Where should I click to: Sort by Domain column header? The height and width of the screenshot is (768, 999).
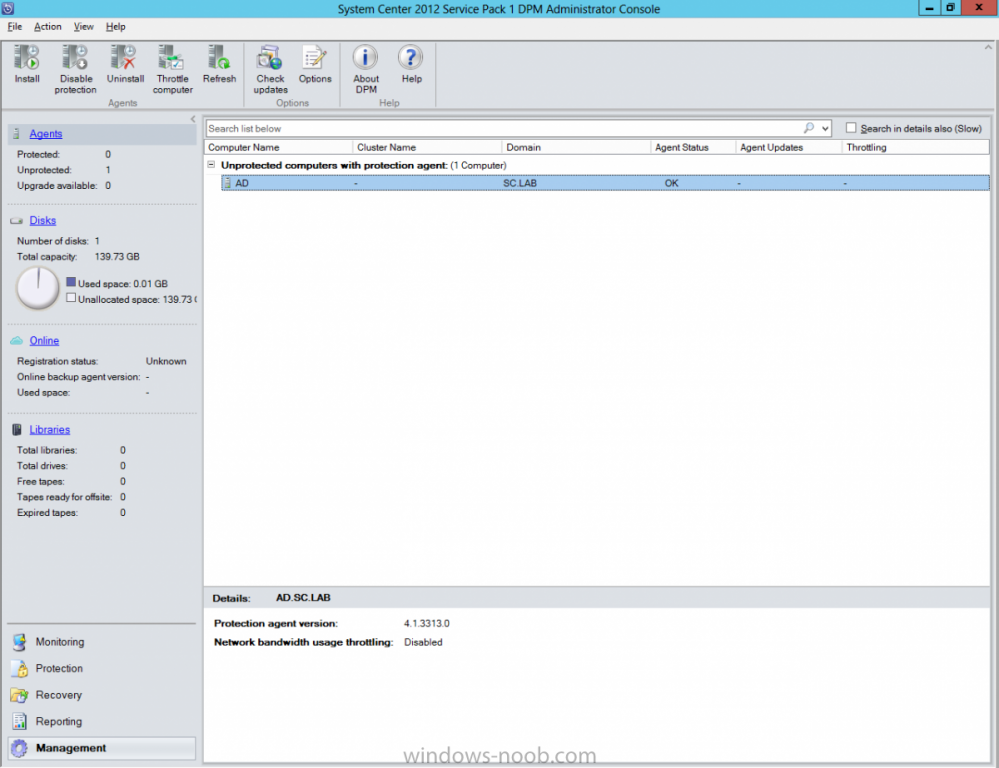coord(577,147)
